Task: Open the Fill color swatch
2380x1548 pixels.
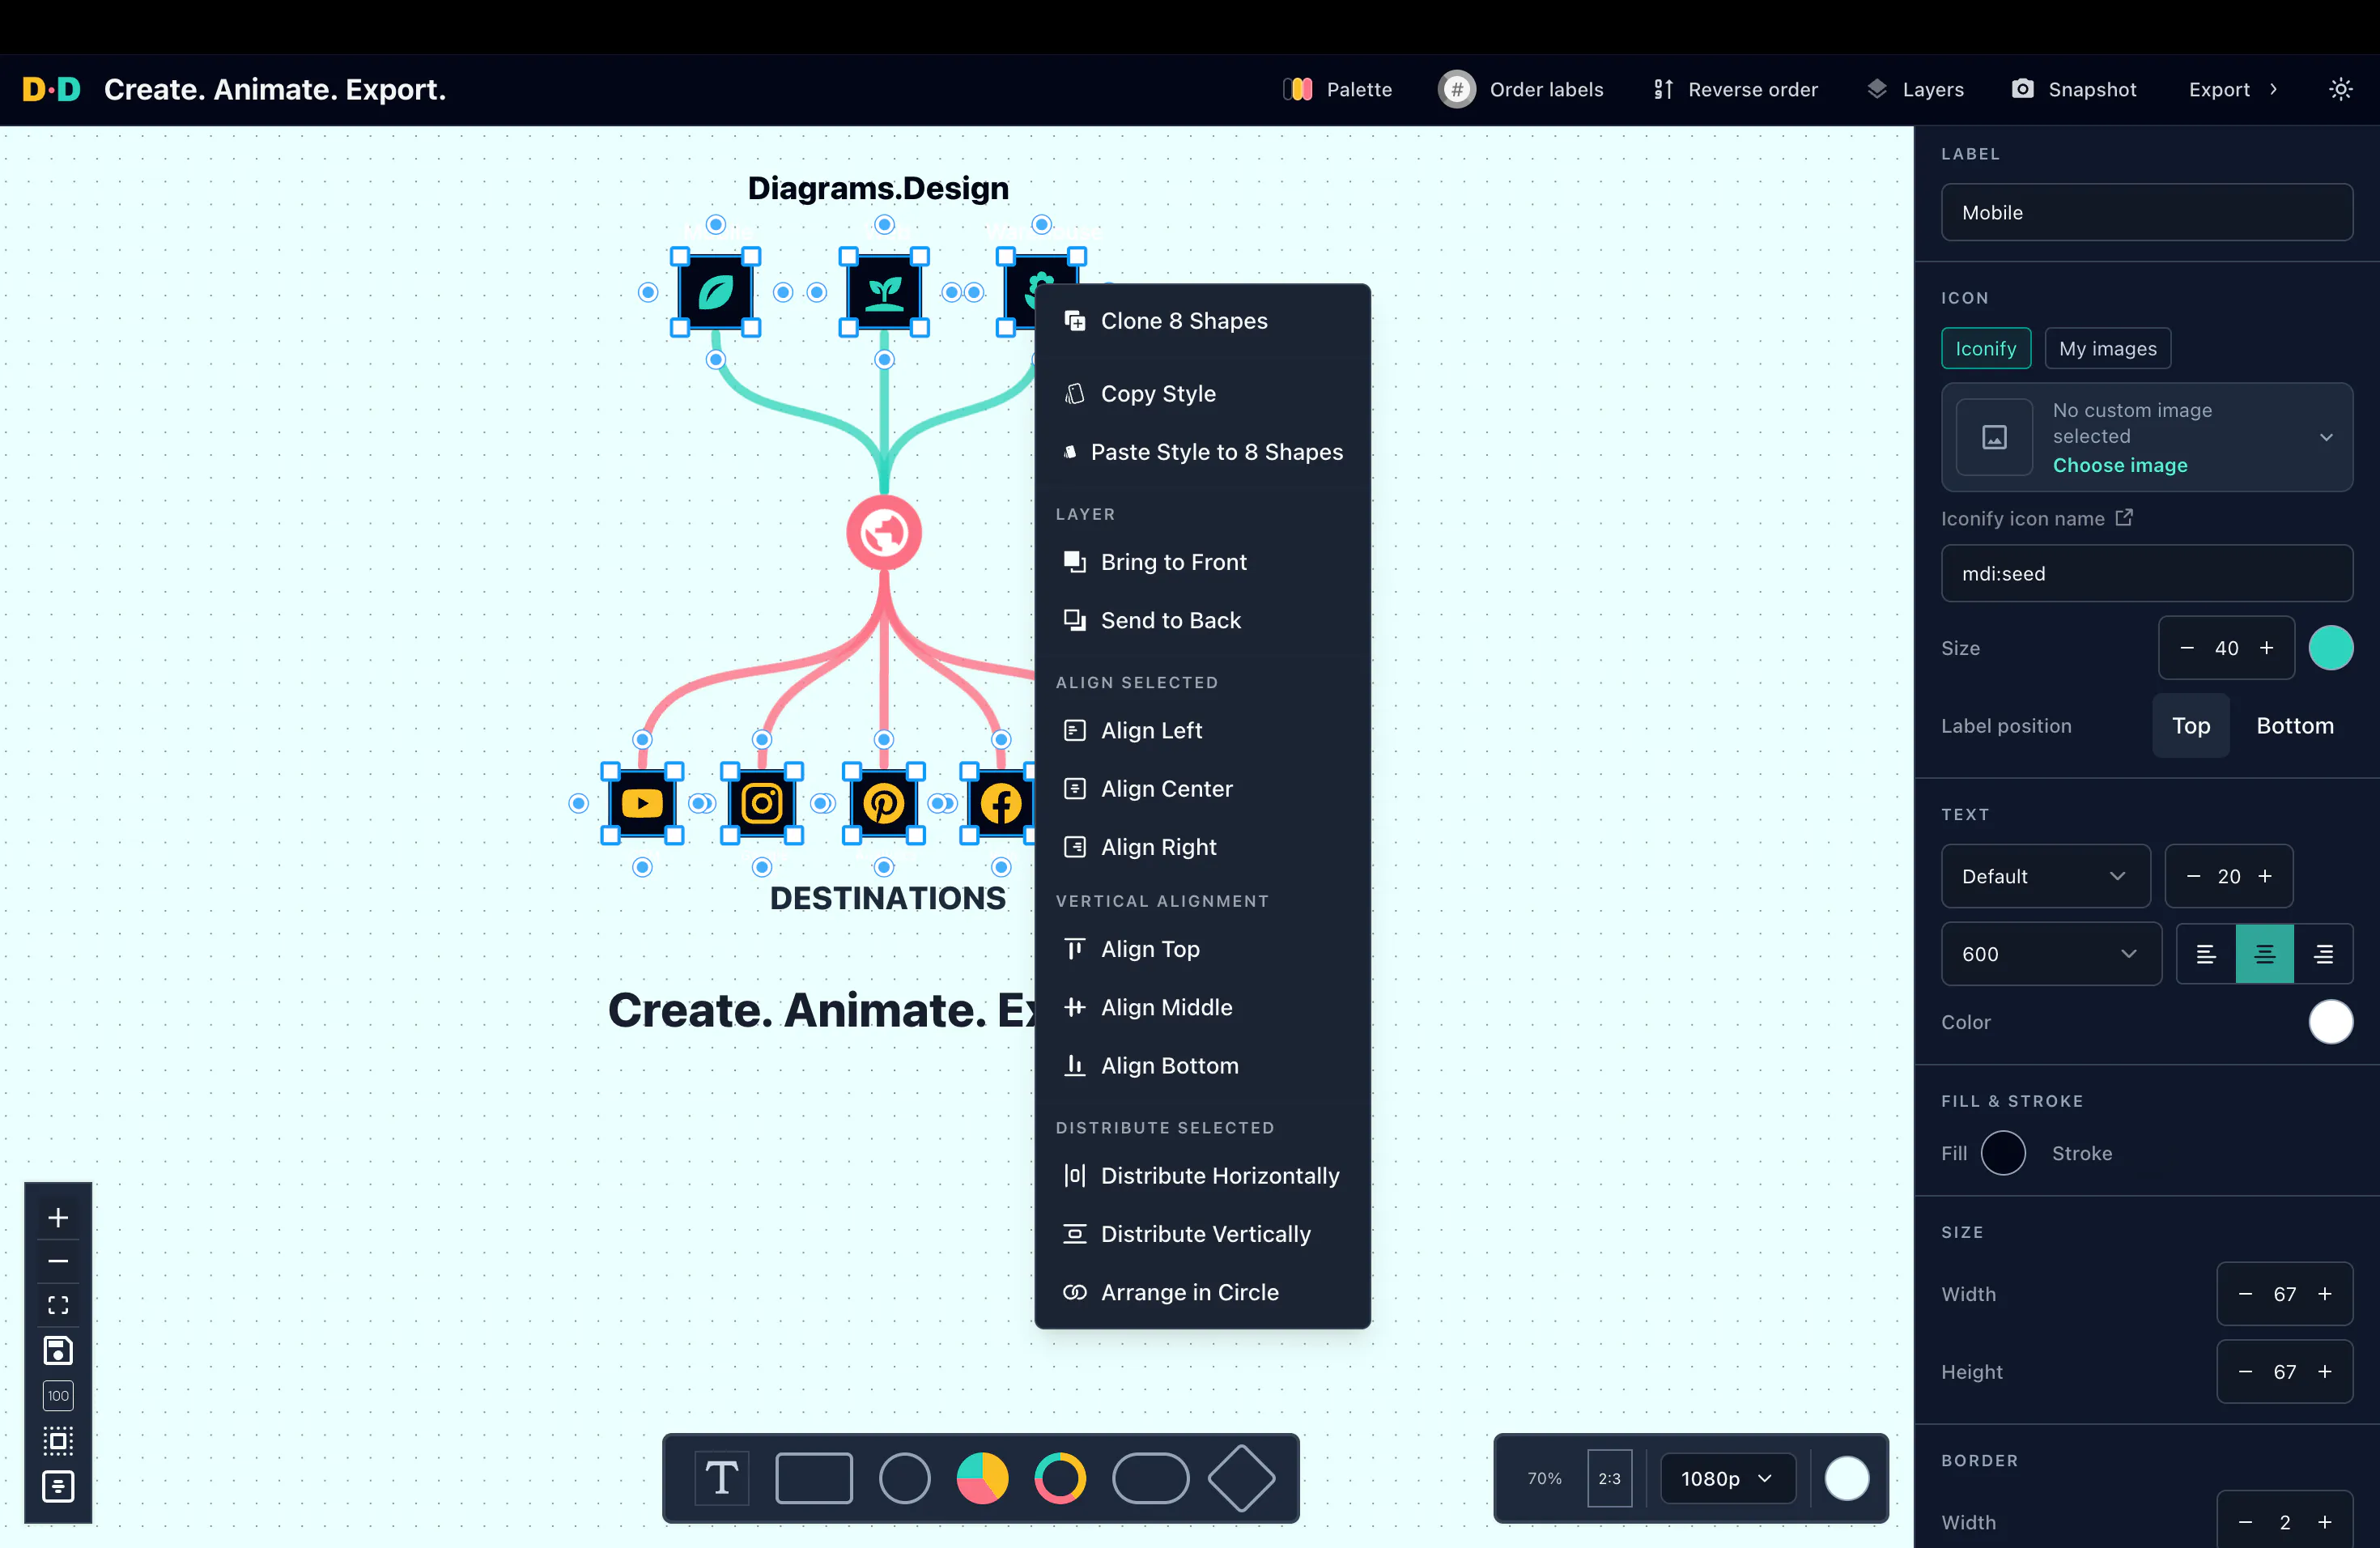Action: [x=2002, y=1153]
